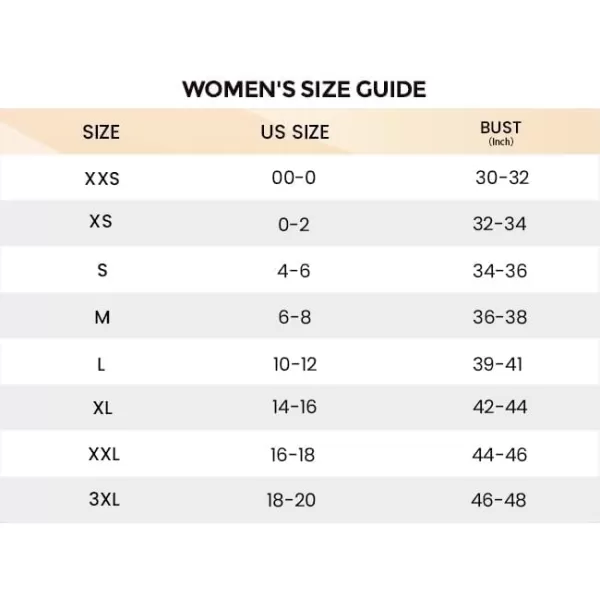Image resolution: width=600 pixels, height=600 pixels.
Task: Select the XXS size cell
Action: point(101,179)
